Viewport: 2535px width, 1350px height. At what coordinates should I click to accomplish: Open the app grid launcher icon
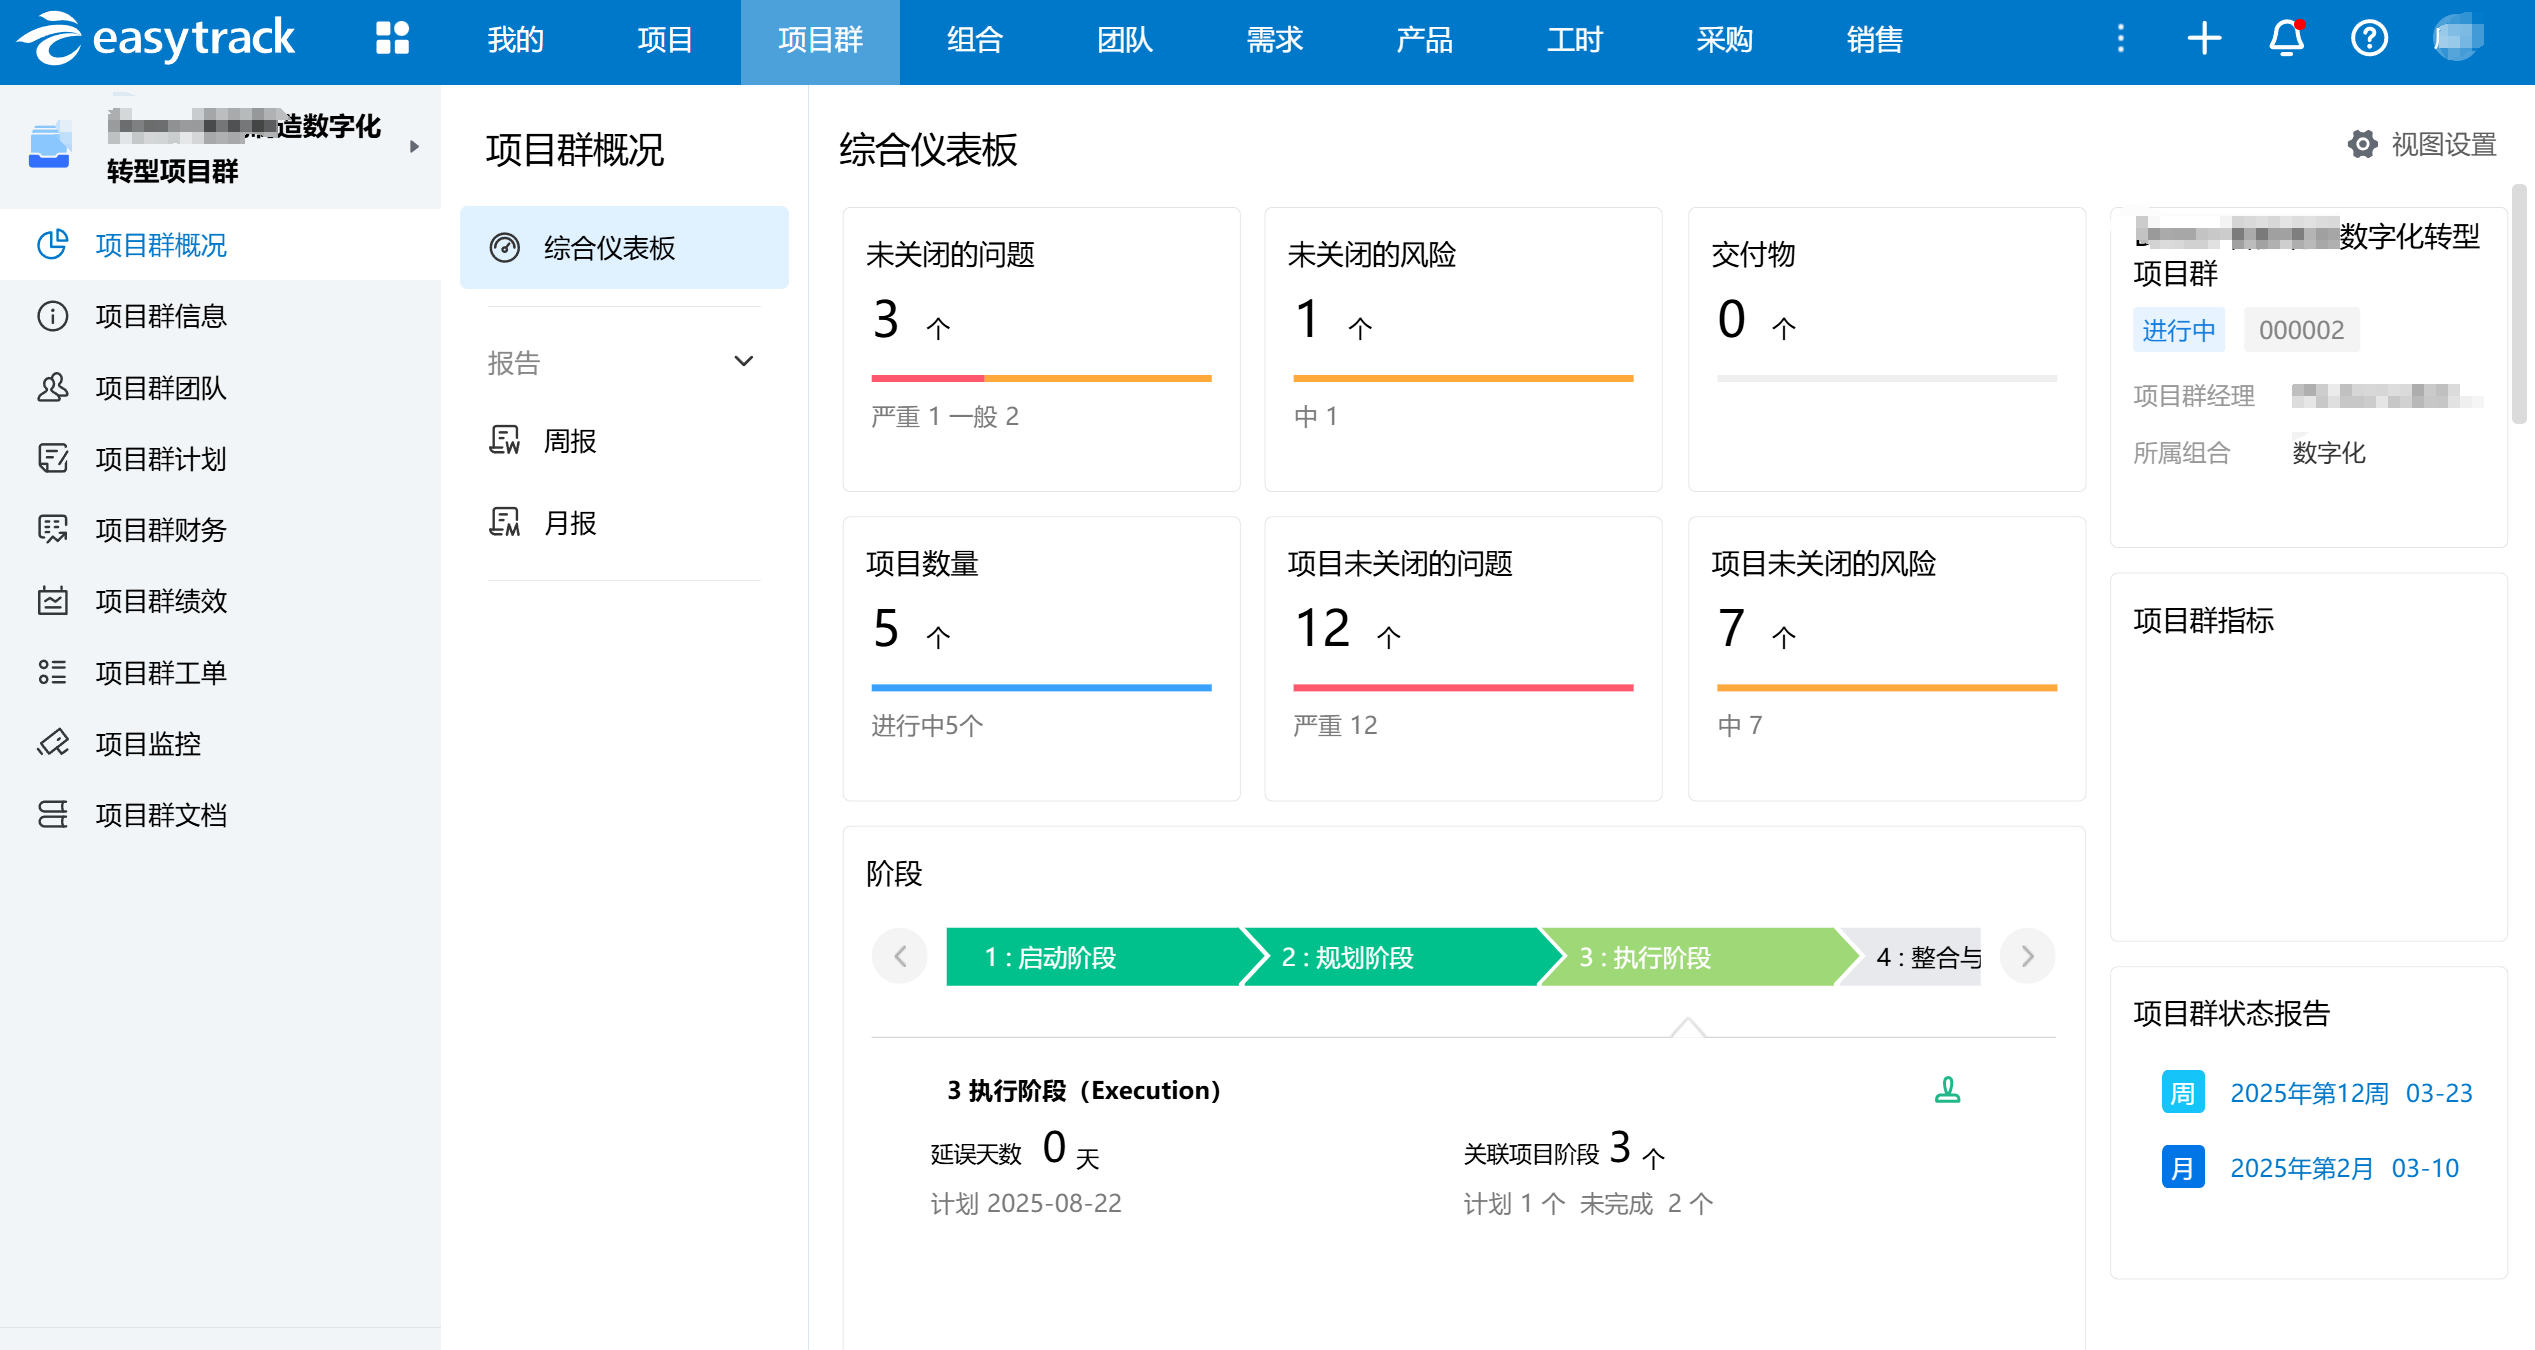coord(392,39)
